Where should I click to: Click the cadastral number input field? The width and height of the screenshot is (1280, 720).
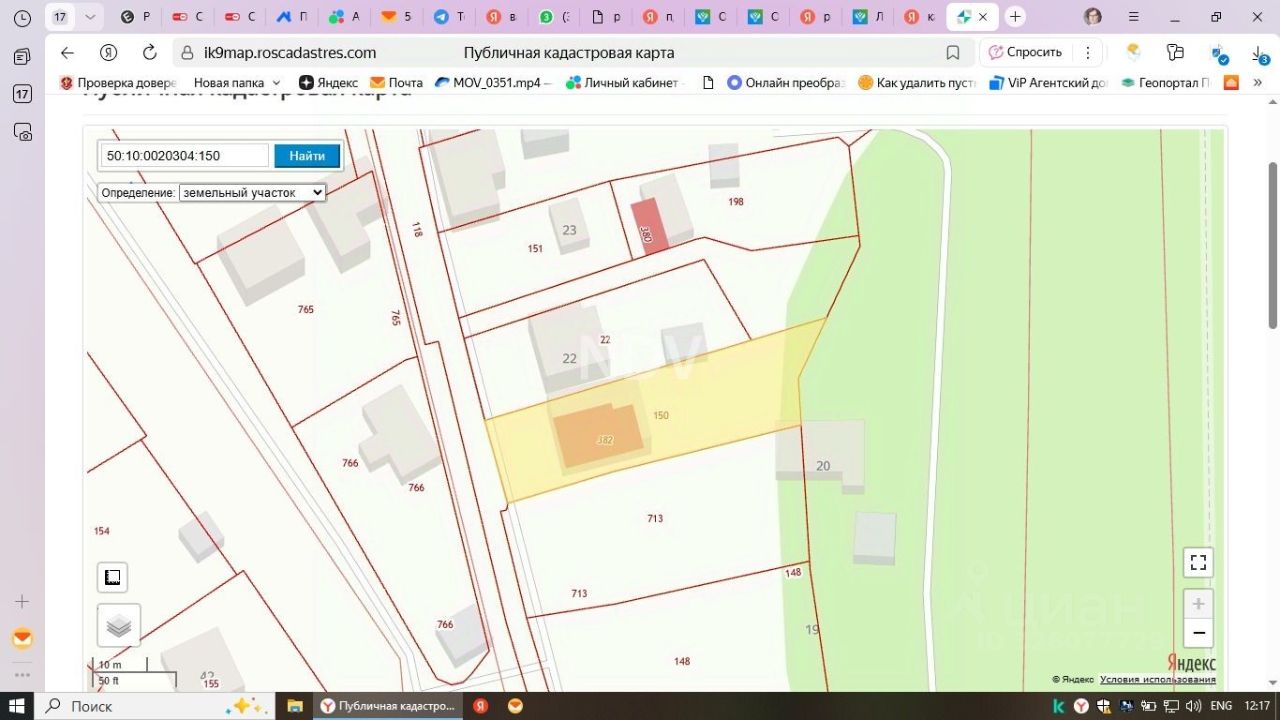tap(184, 155)
